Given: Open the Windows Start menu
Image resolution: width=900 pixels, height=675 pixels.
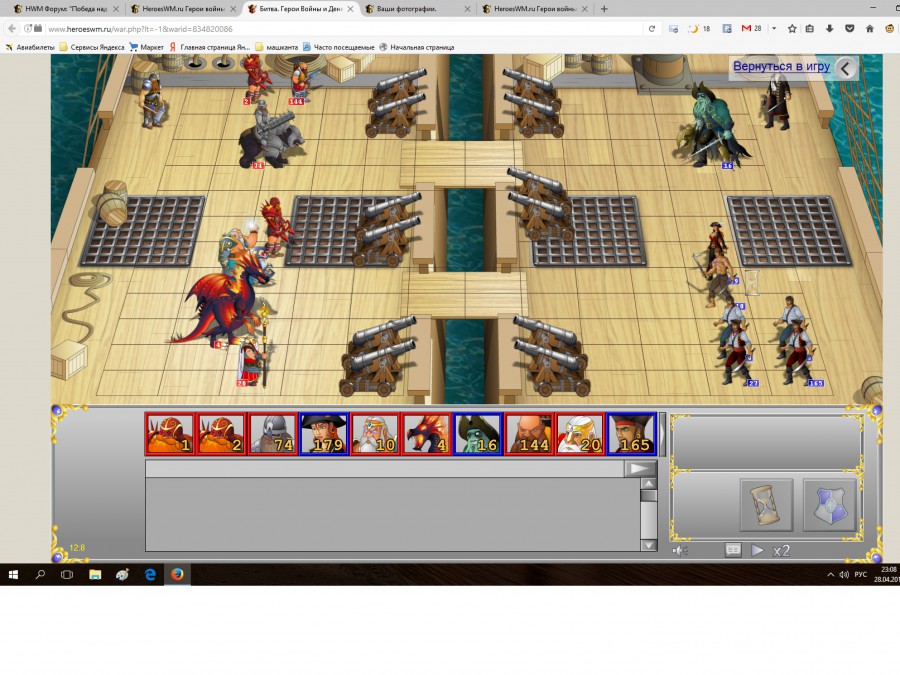Looking at the screenshot, I should coord(13,575).
